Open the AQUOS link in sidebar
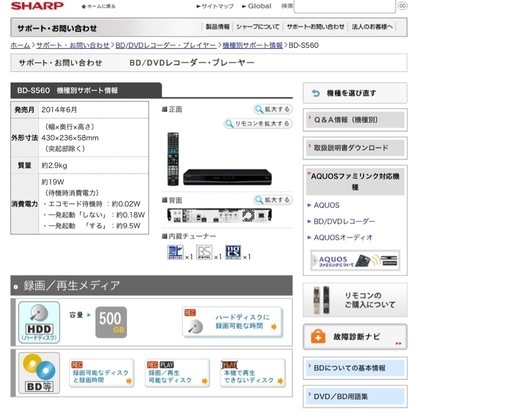This screenshot has height=414, width=512. (x=326, y=205)
